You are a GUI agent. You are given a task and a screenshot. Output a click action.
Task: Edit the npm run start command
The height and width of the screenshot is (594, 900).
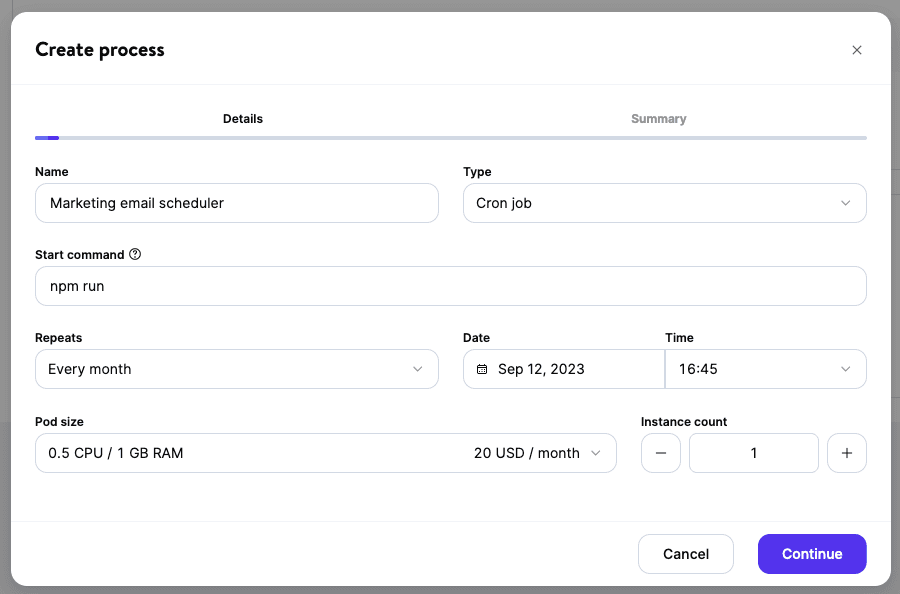(x=450, y=286)
